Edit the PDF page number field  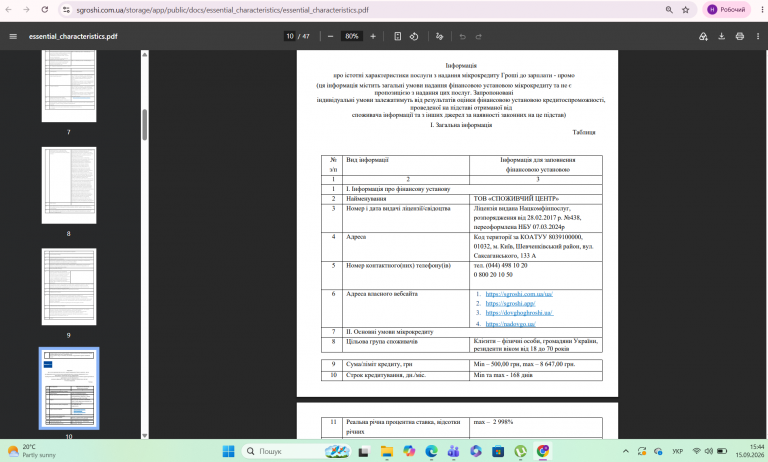pyautogui.click(x=290, y=36)
